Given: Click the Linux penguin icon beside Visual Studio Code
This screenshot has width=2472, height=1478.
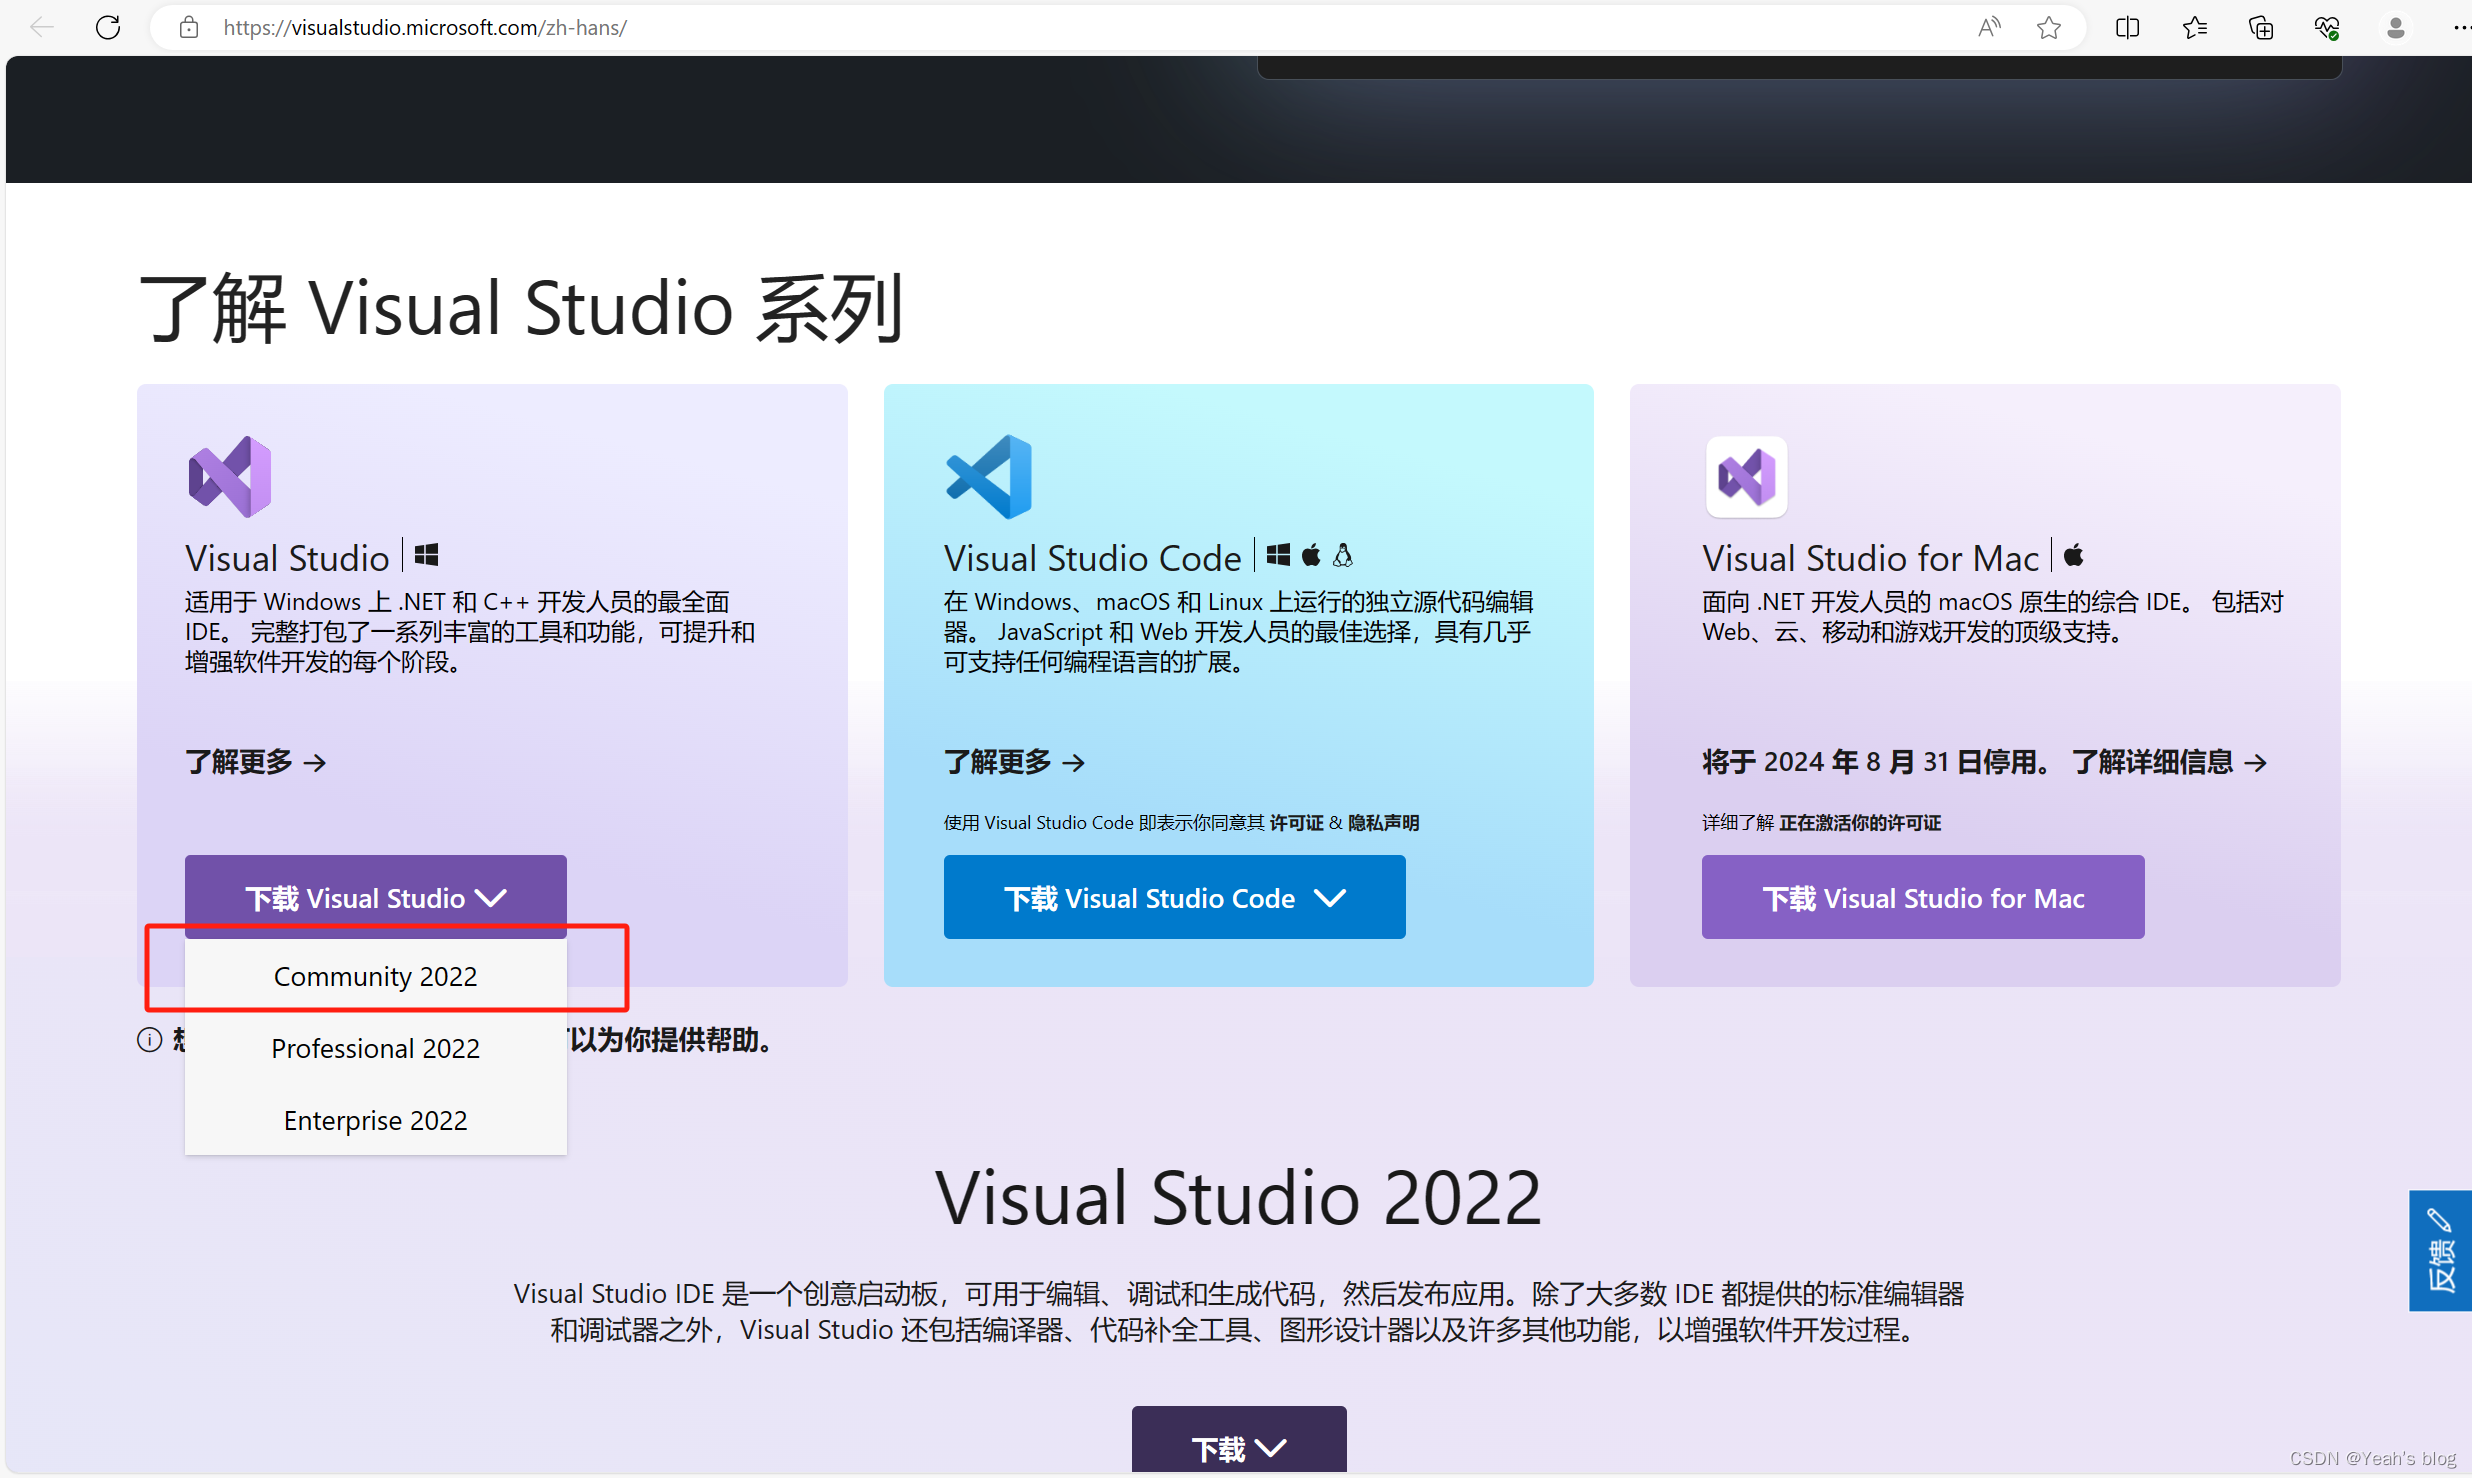Looking at the screenshot, I should point(1344,555).
